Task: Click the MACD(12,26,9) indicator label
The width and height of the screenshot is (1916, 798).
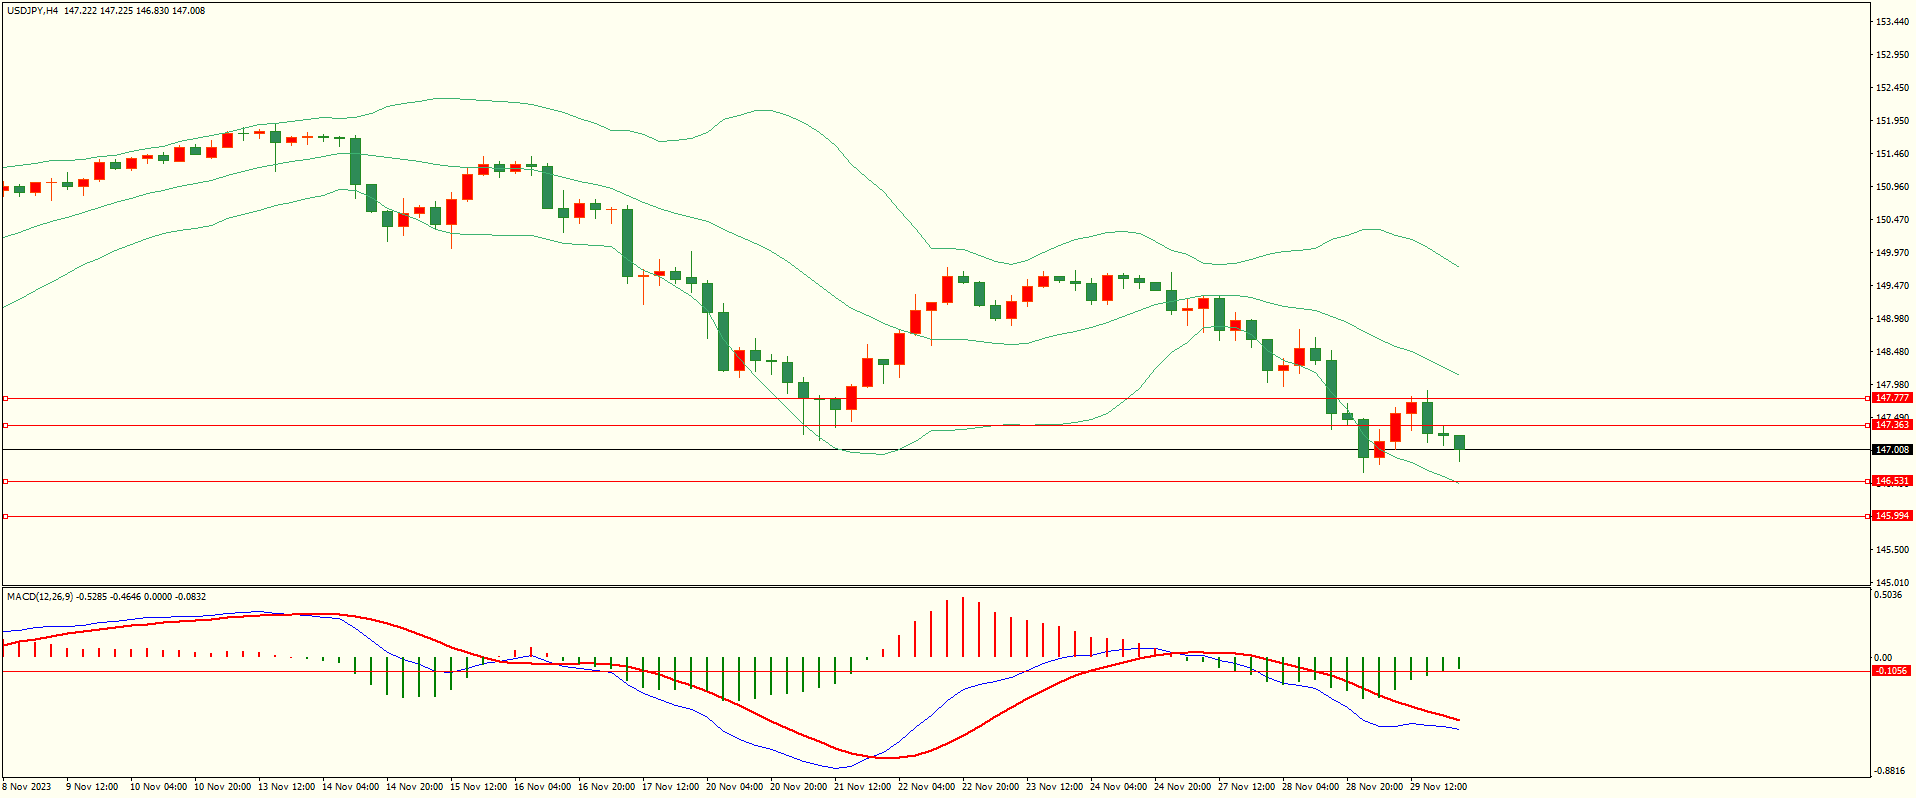Action: [x=39, y=597]
